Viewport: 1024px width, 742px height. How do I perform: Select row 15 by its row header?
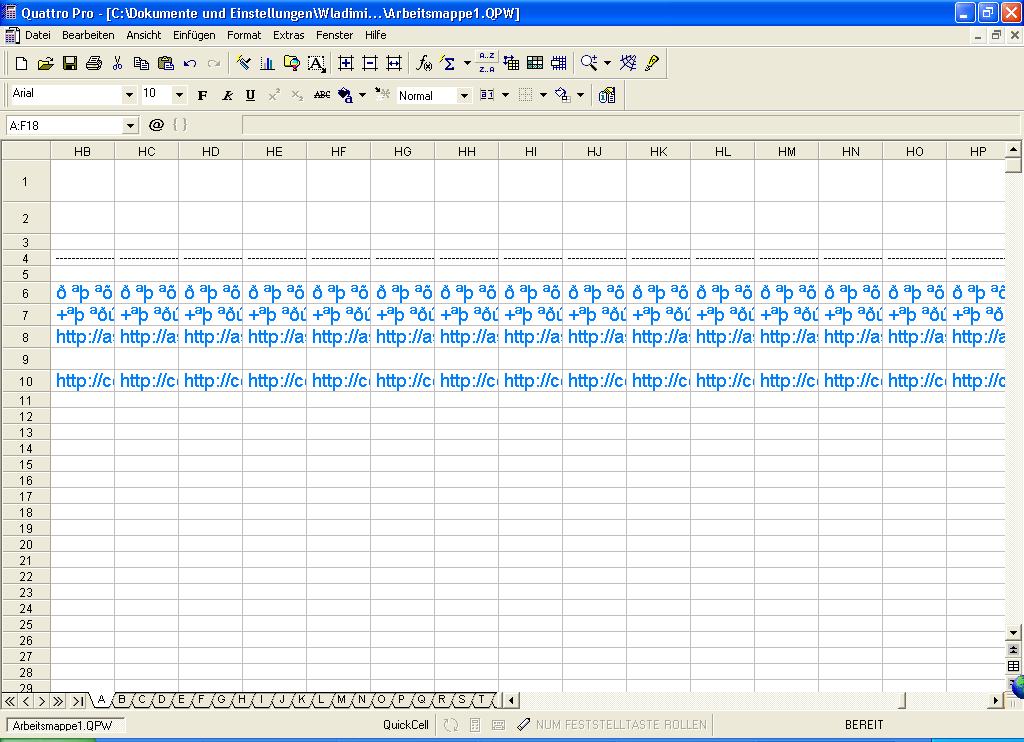(25, 464)
